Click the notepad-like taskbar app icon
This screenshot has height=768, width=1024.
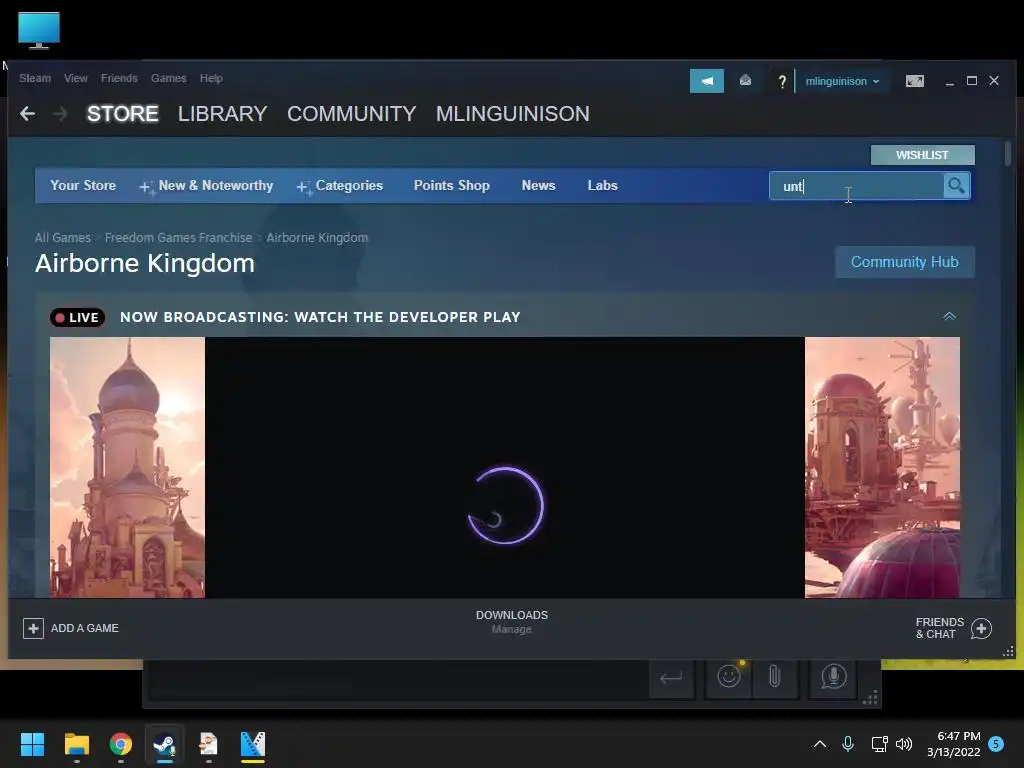click(x=208, y=744)
